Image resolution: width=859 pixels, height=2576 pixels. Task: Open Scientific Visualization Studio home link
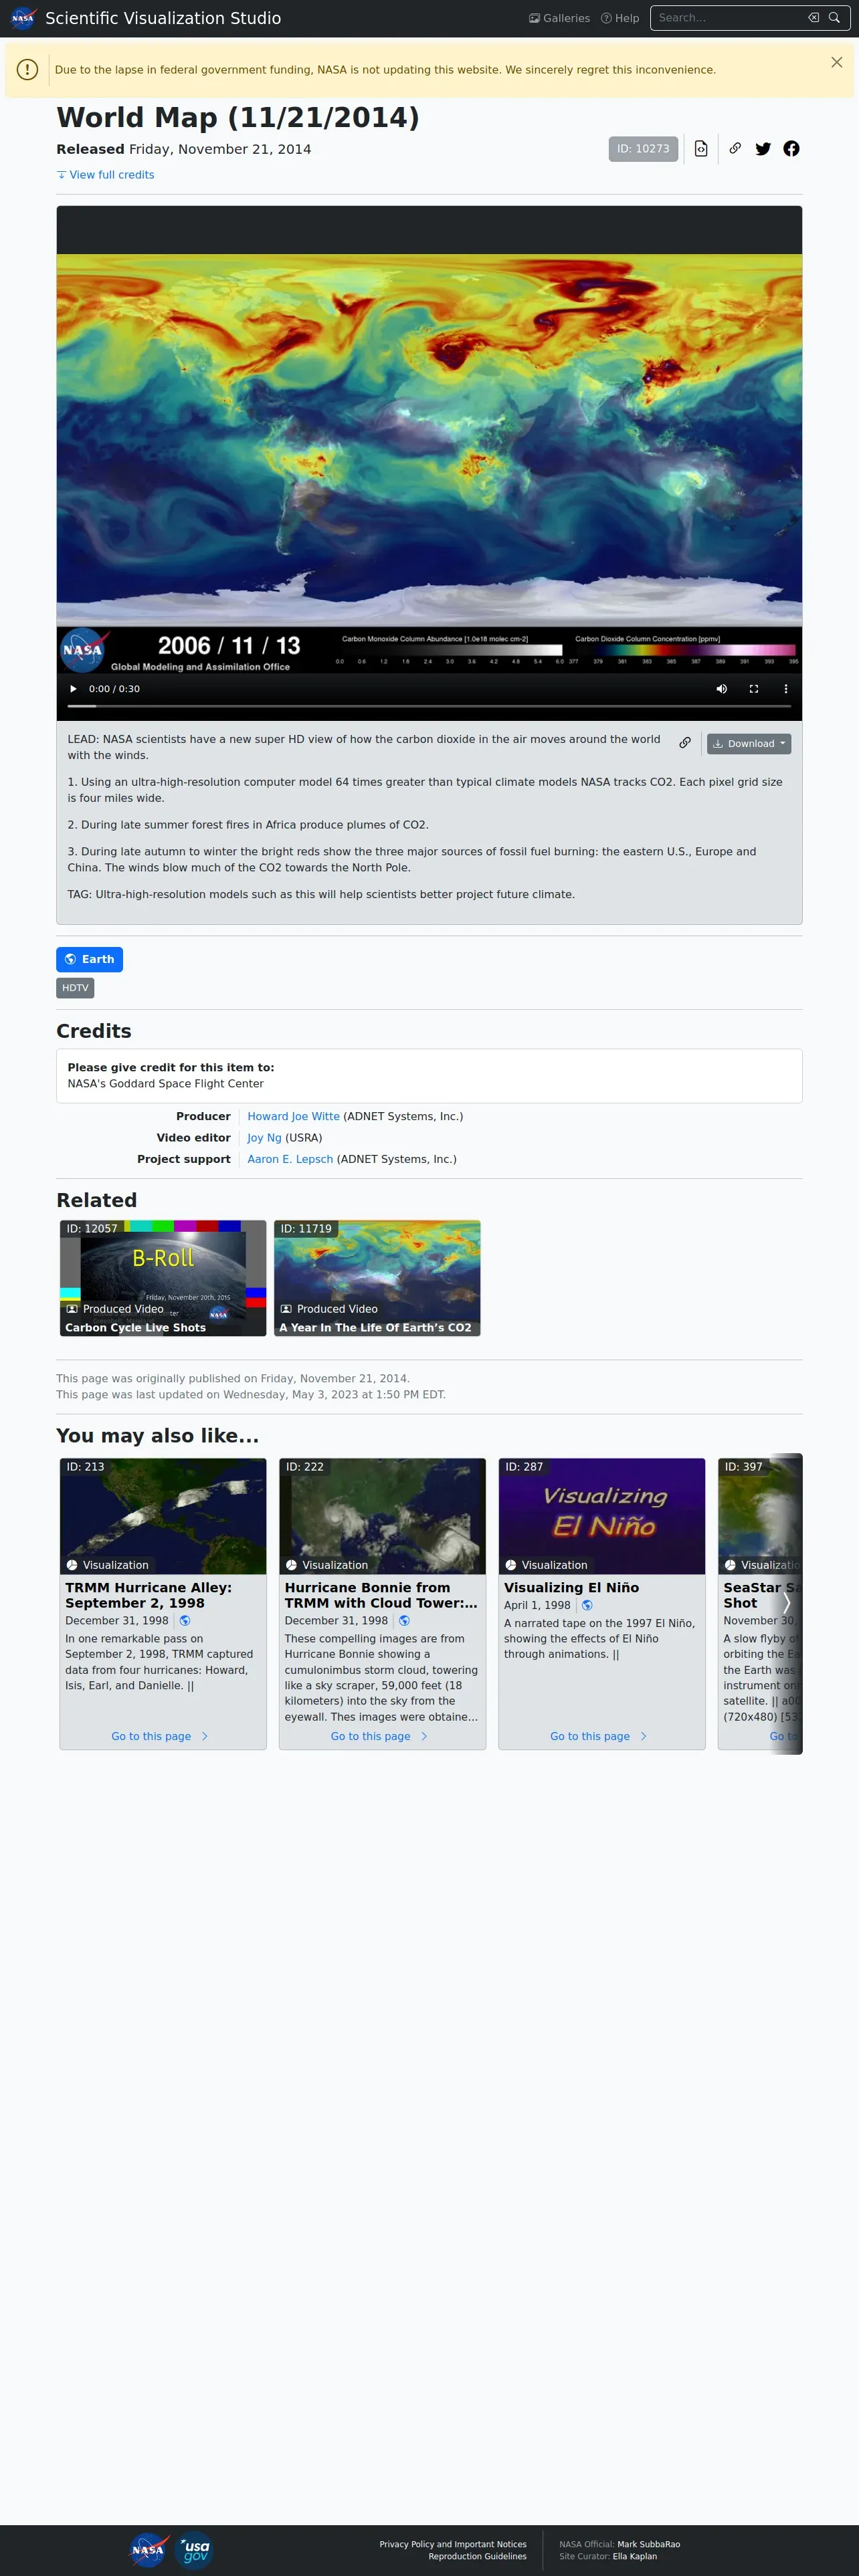163,18
